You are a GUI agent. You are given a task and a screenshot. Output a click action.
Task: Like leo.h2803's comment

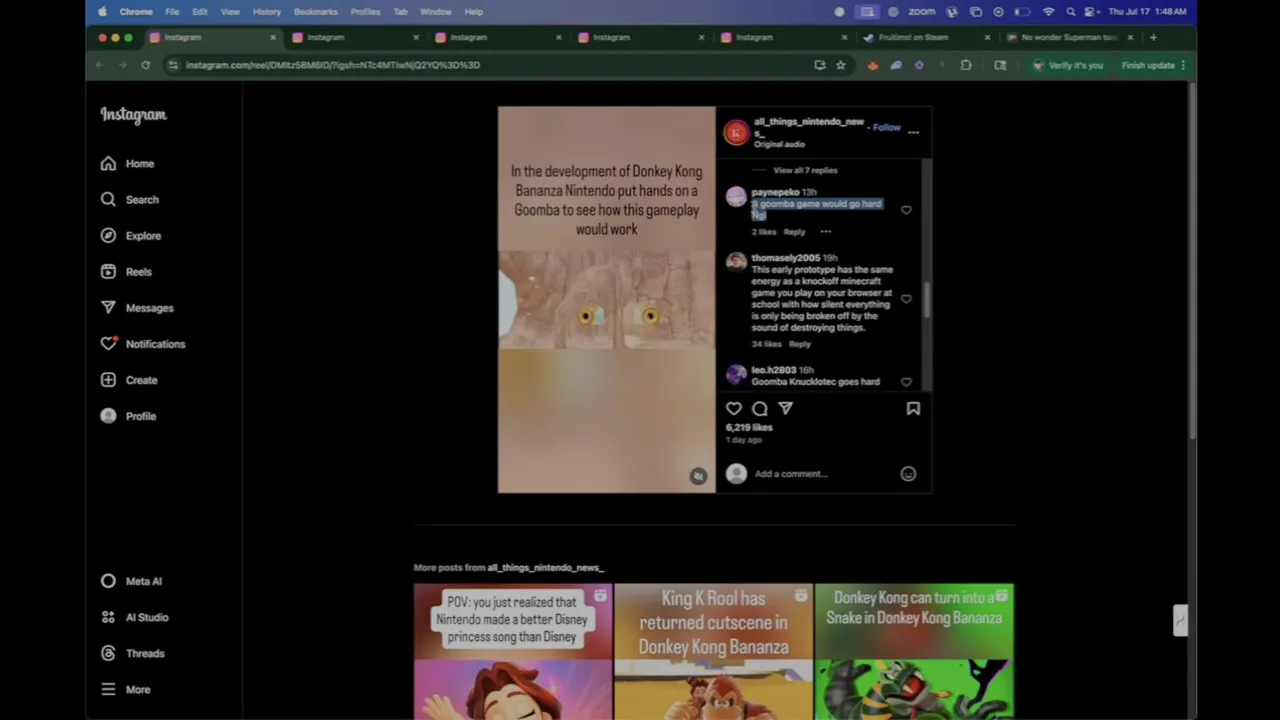(906, 381)
